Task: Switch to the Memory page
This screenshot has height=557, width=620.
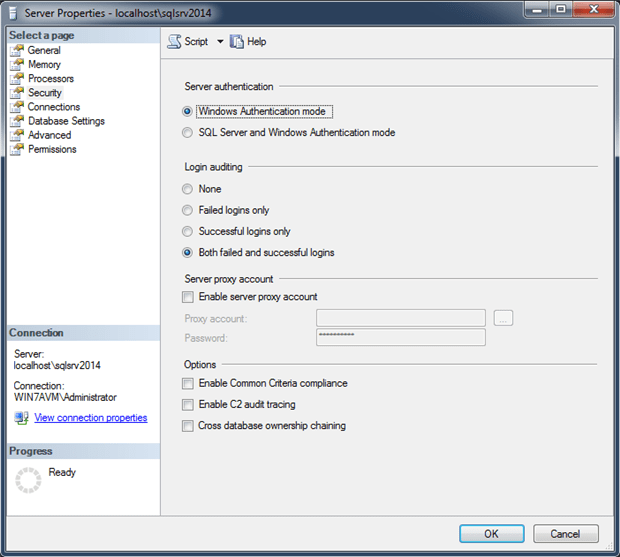Action: 44,64
